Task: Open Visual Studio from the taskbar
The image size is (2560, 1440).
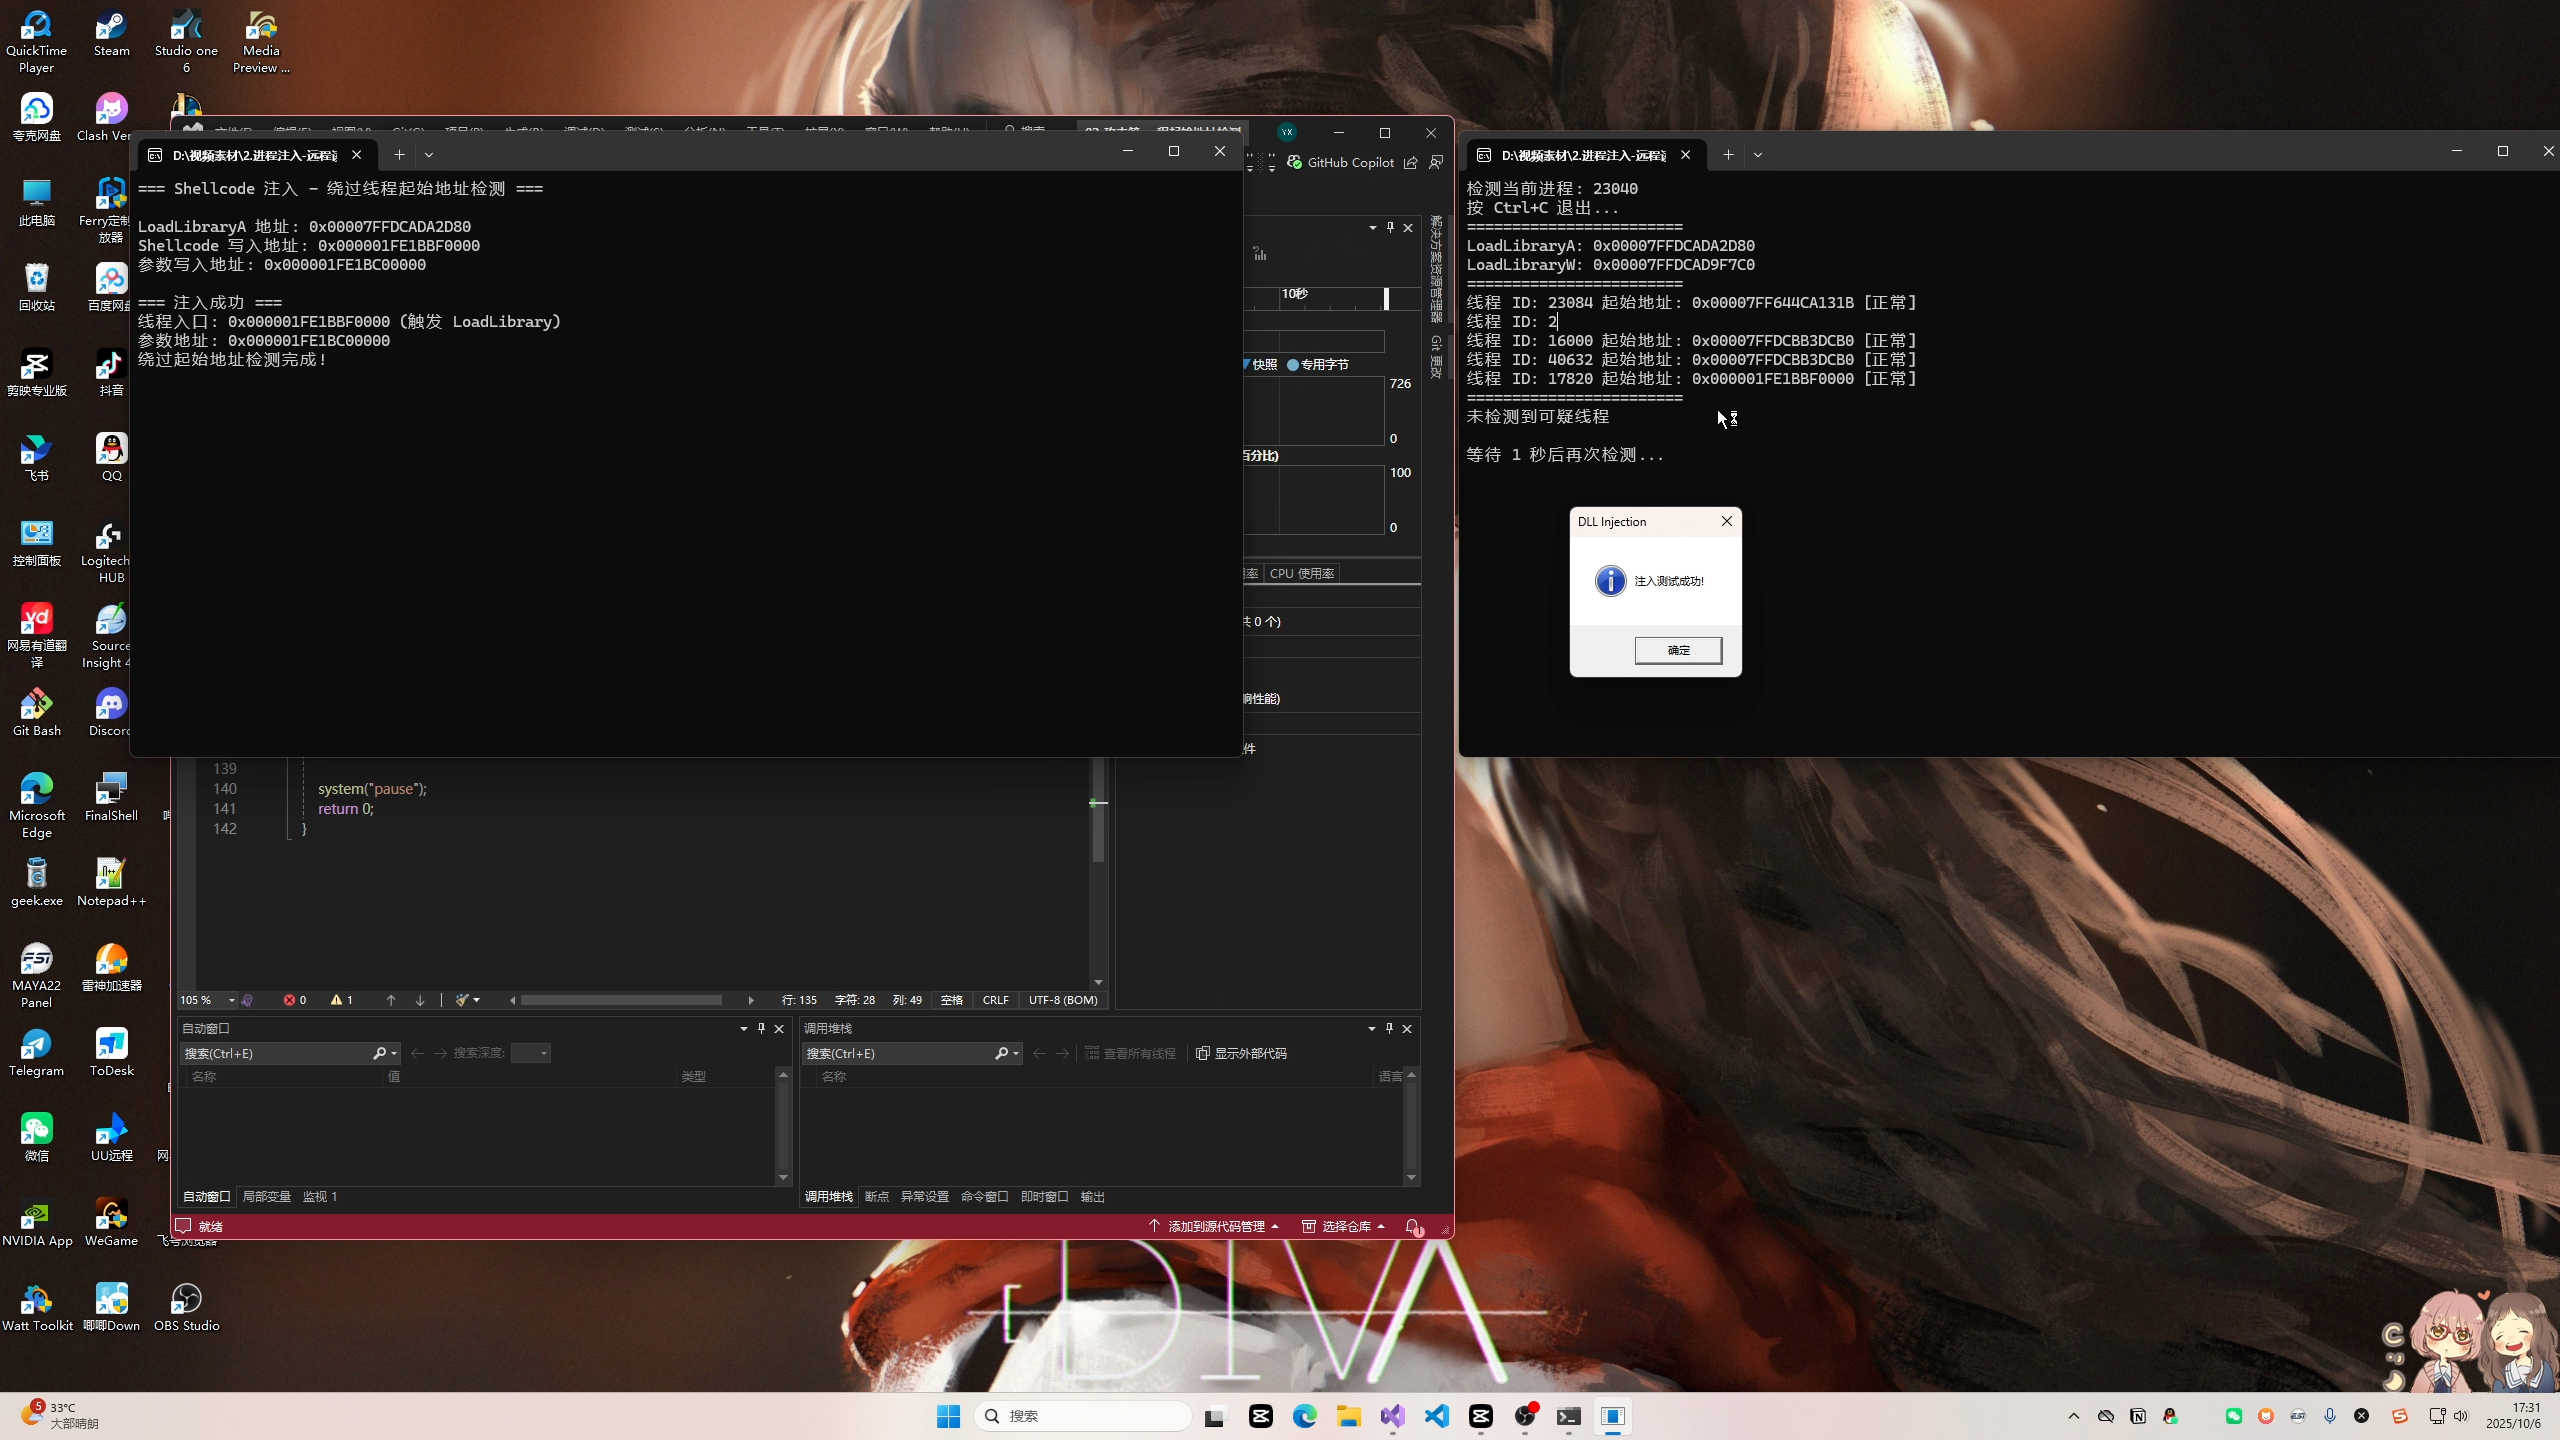Action: point(1393,1416)
